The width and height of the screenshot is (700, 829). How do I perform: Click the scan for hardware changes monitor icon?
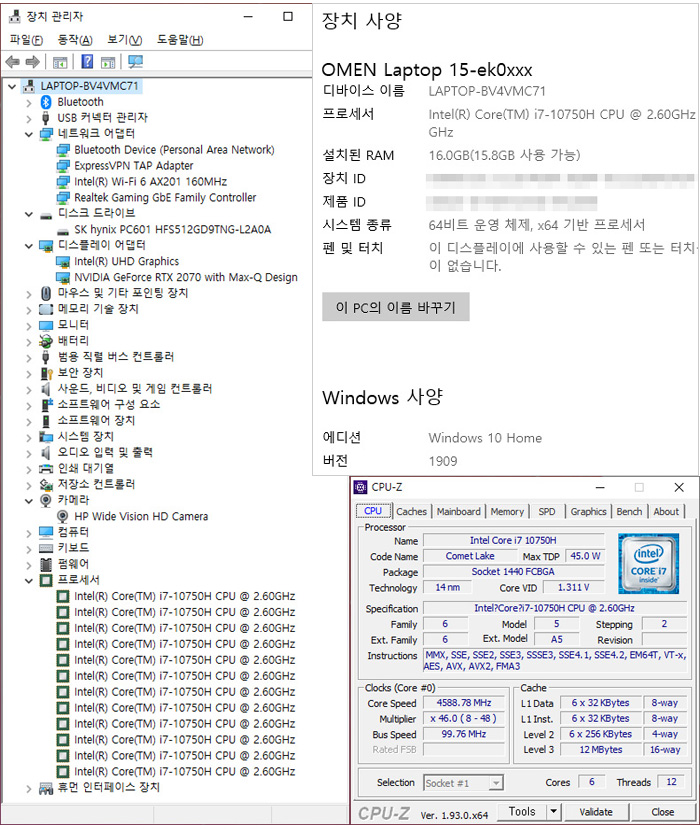pos(135,62)
